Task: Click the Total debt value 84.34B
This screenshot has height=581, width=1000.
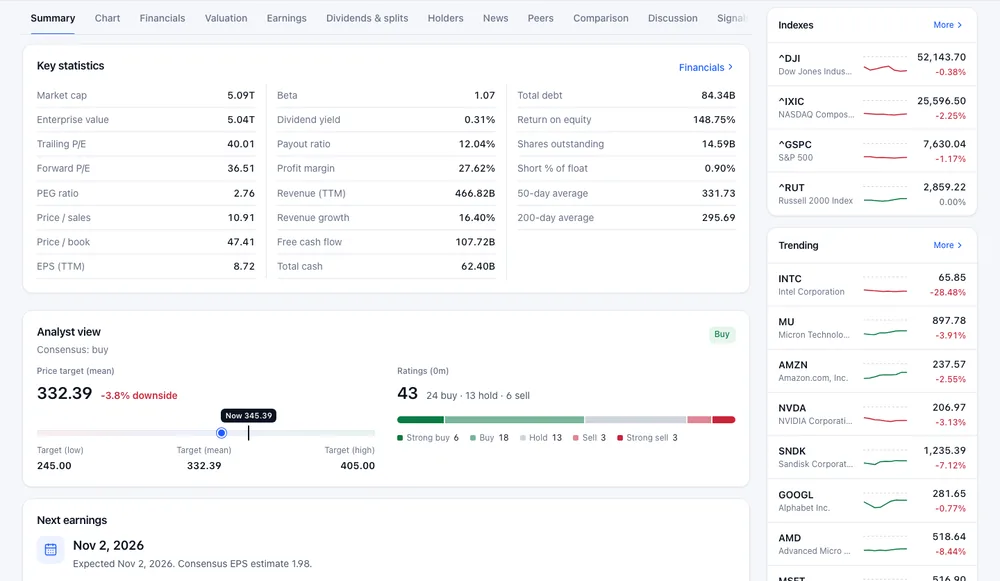Action: click(x=718, y=95)
